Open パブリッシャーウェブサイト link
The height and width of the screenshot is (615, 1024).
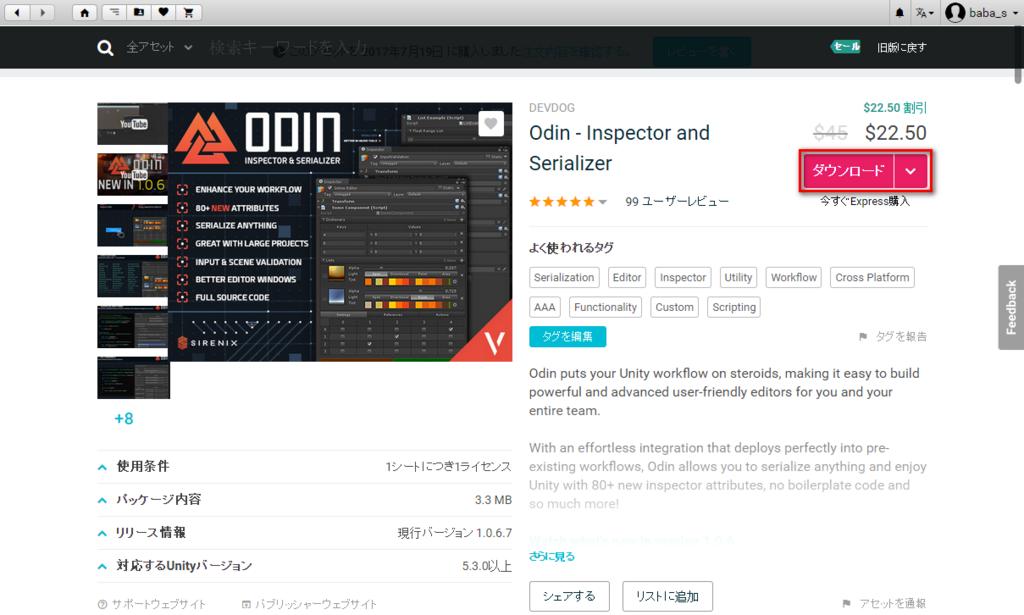309,604
